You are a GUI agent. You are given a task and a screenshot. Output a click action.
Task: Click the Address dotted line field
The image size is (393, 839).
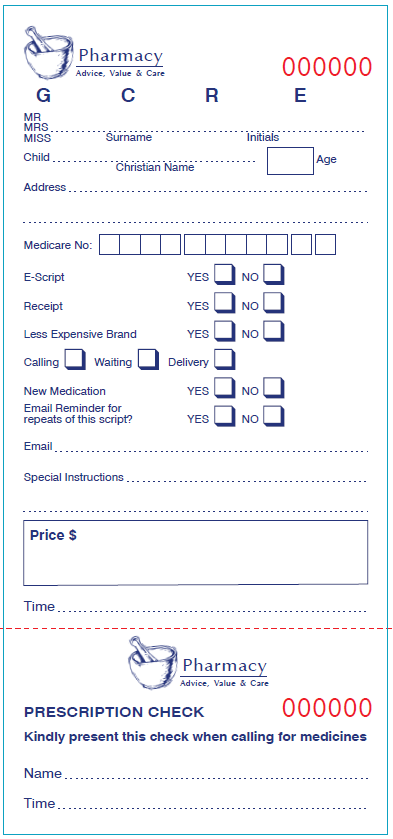tap(218, 190)
